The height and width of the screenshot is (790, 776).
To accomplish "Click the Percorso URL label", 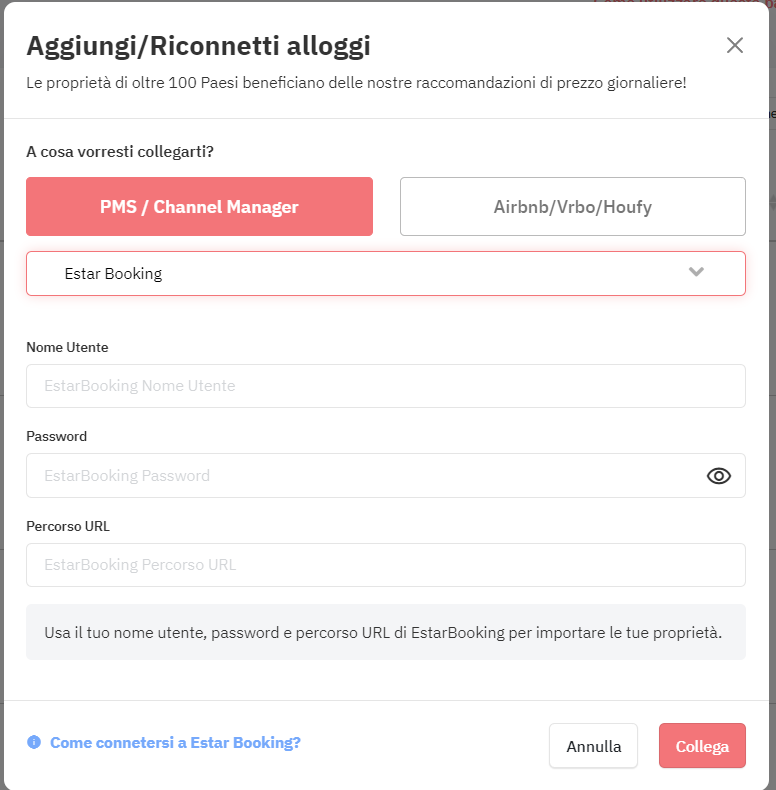I will point(68,526).
